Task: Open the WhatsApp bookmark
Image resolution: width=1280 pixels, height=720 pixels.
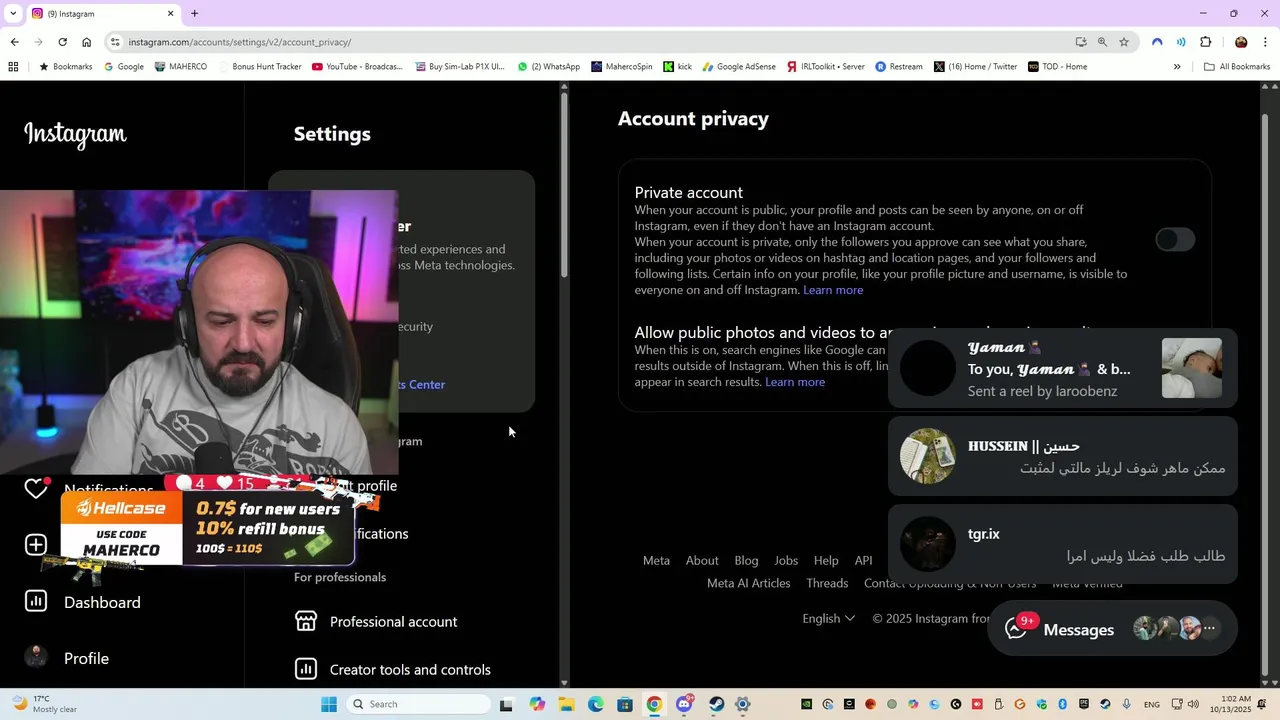Action: pyautogui.click(x=549, y=67)
